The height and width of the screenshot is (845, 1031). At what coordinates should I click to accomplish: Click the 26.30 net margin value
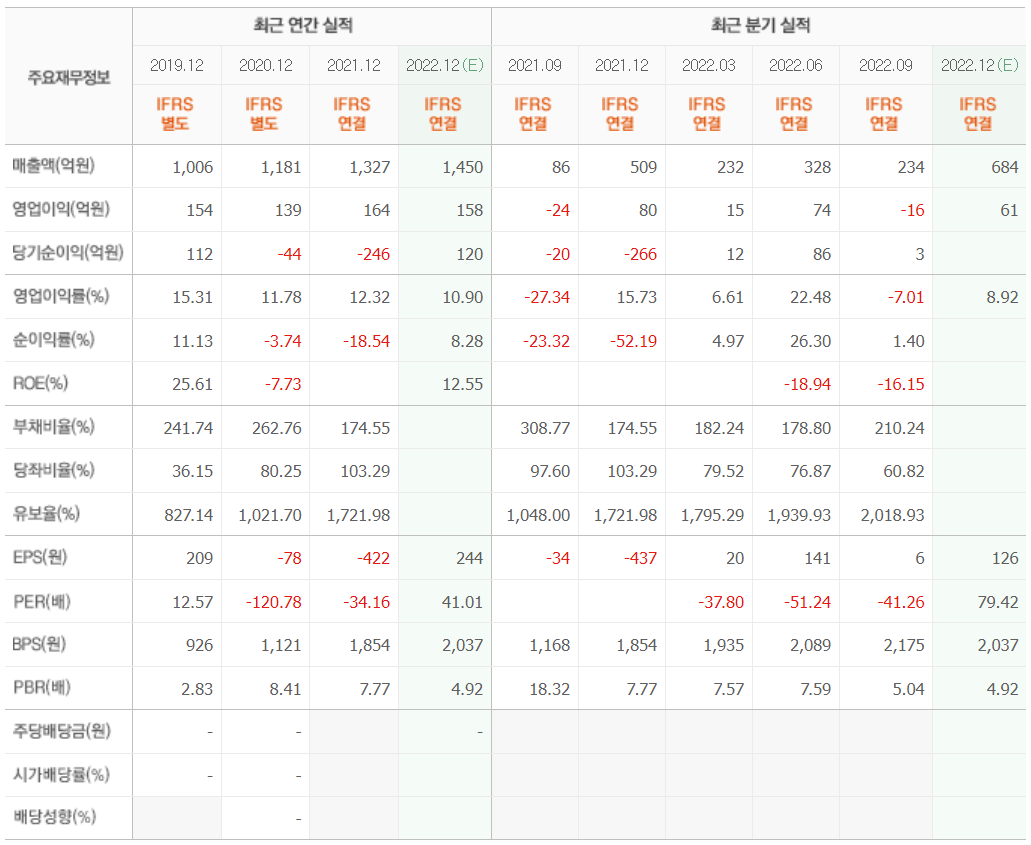pyautogui.click(x=811, y=341)
